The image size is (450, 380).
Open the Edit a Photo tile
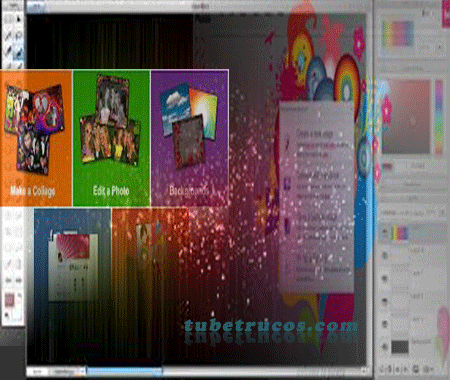(111, 138)
